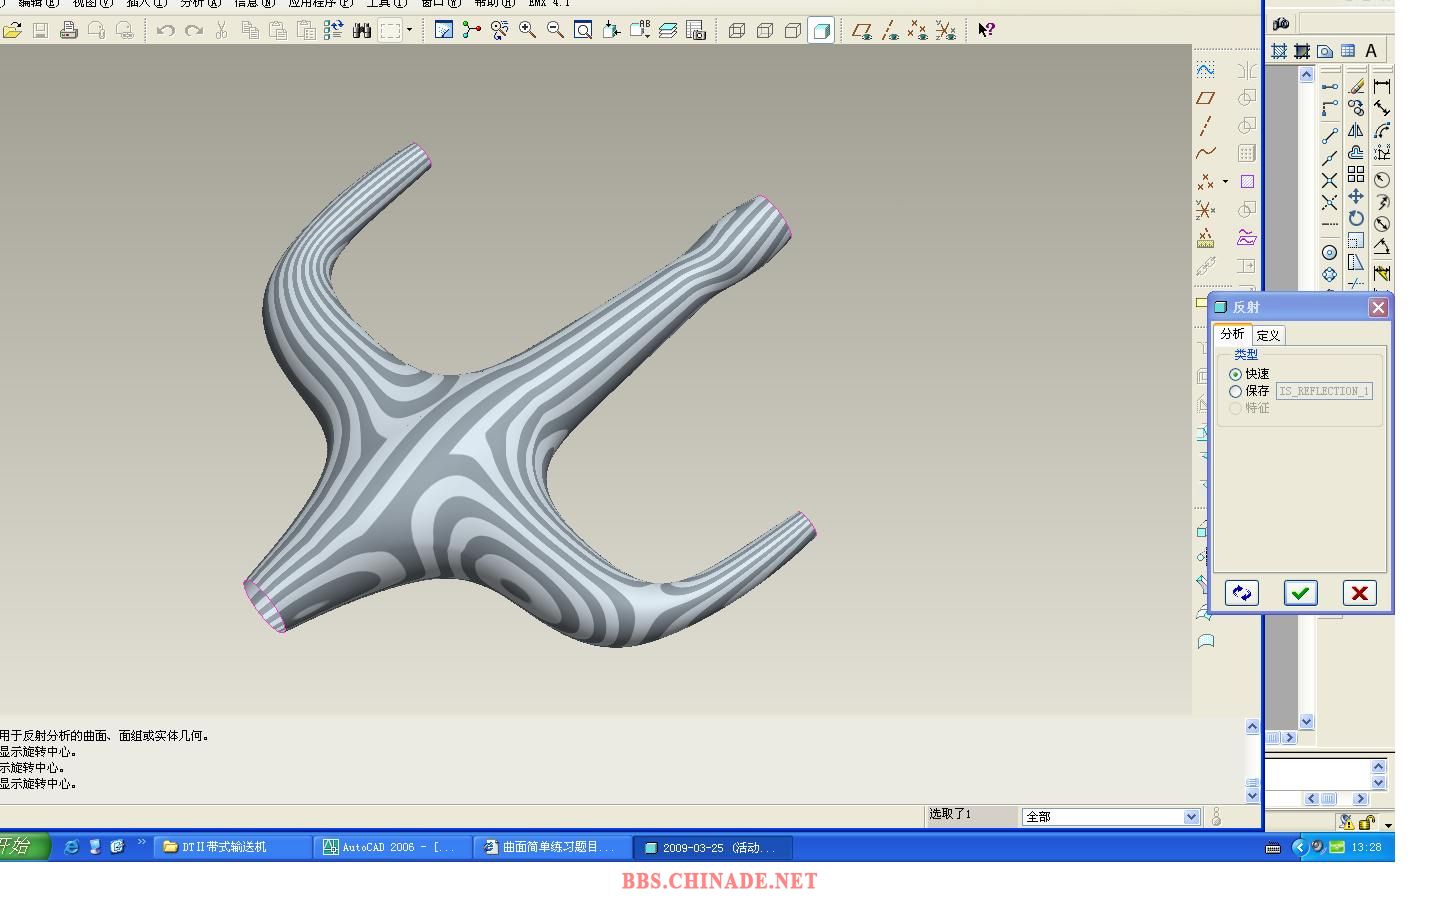This screenshot has width=1440, height=900.
Task: Click the undo arrow in toolbar
Action: tap(165, 30)
